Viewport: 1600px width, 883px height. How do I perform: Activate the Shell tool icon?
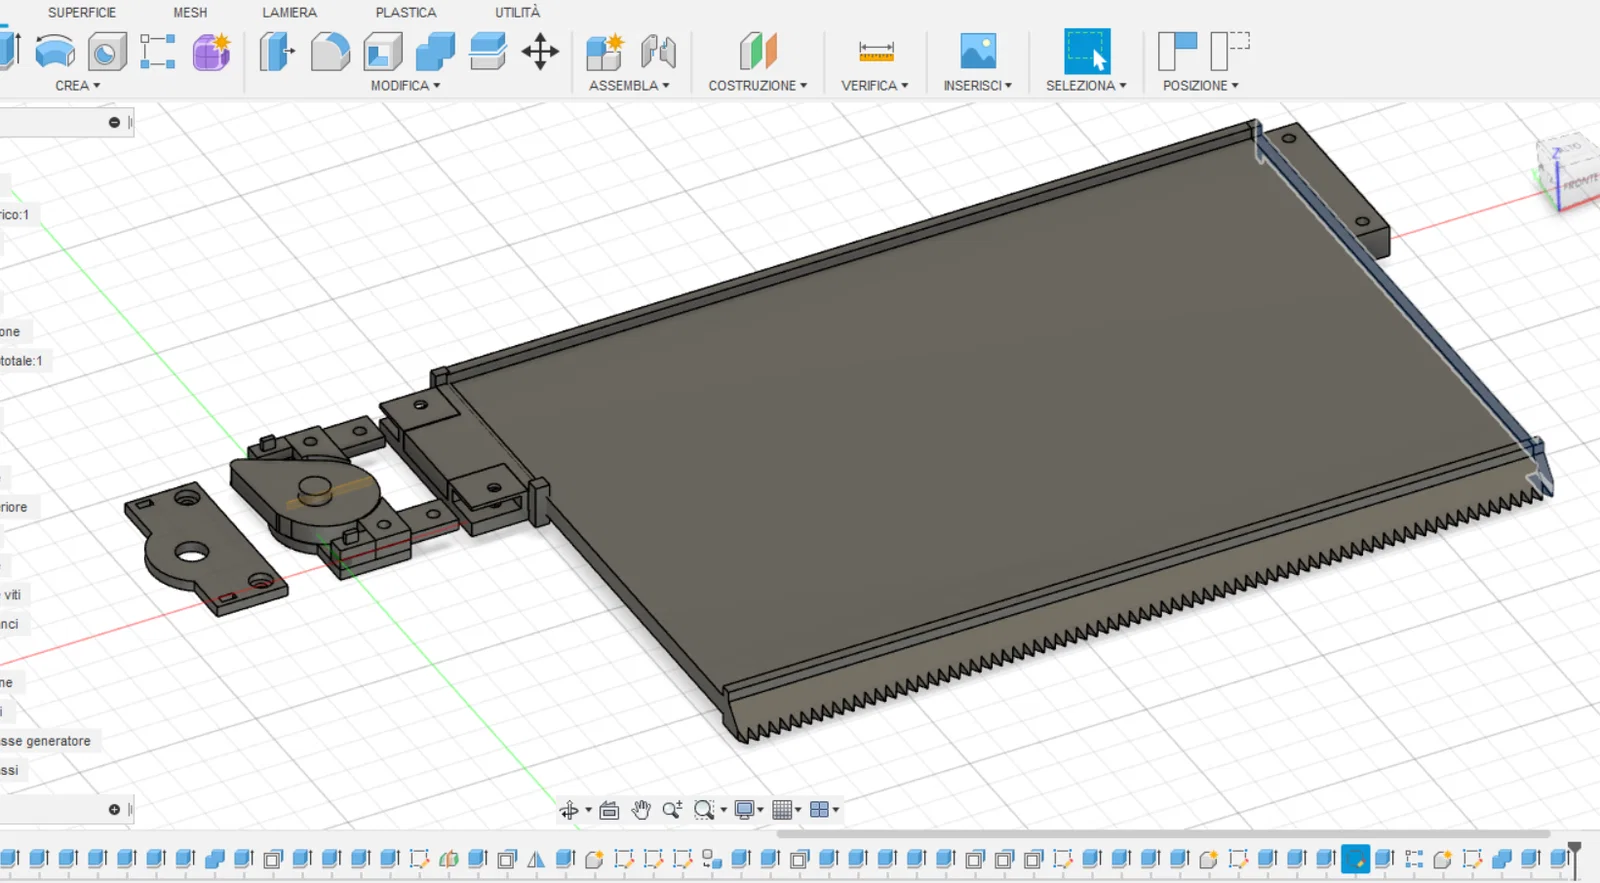tap(383, 51)
